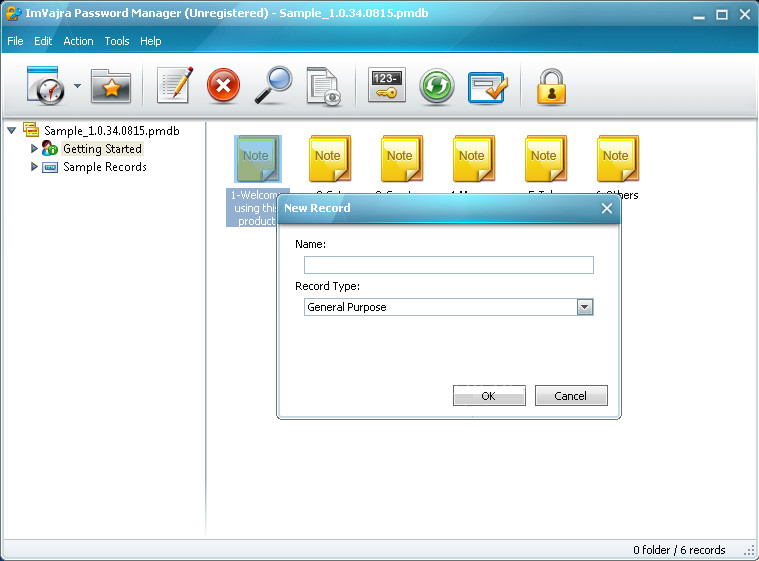
Task: Close the ImVajra Password Manager window
Action: pyautogui.click(x=745, y=15)
